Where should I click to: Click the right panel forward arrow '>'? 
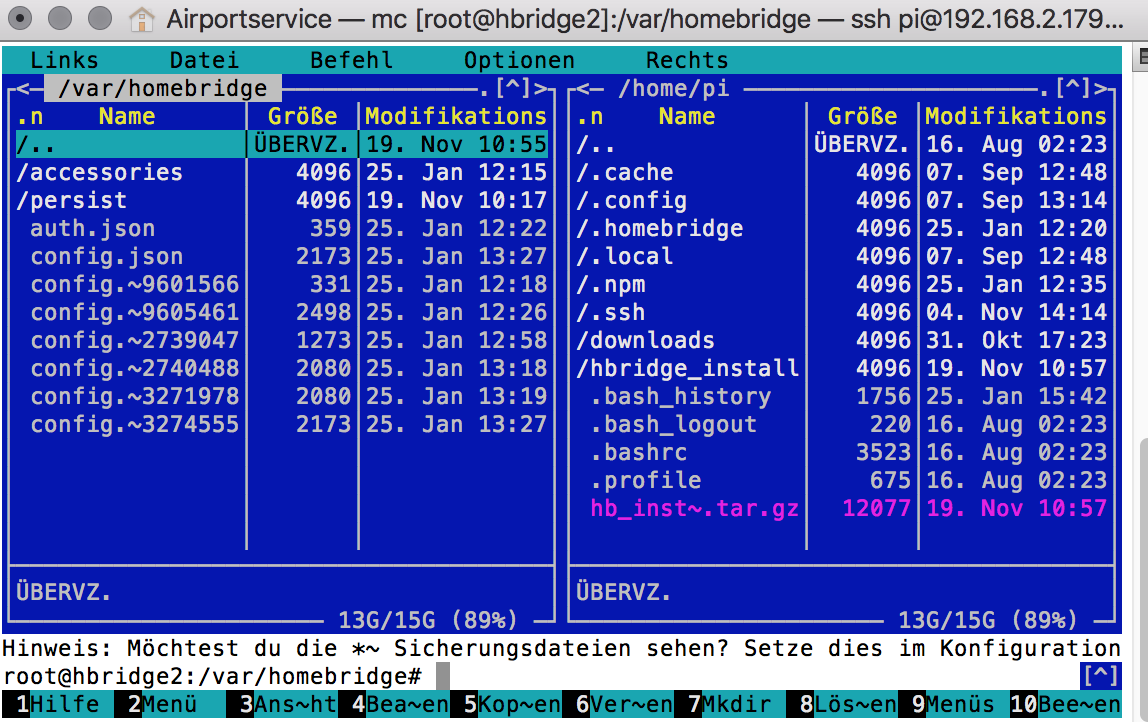pos(1102,88)
